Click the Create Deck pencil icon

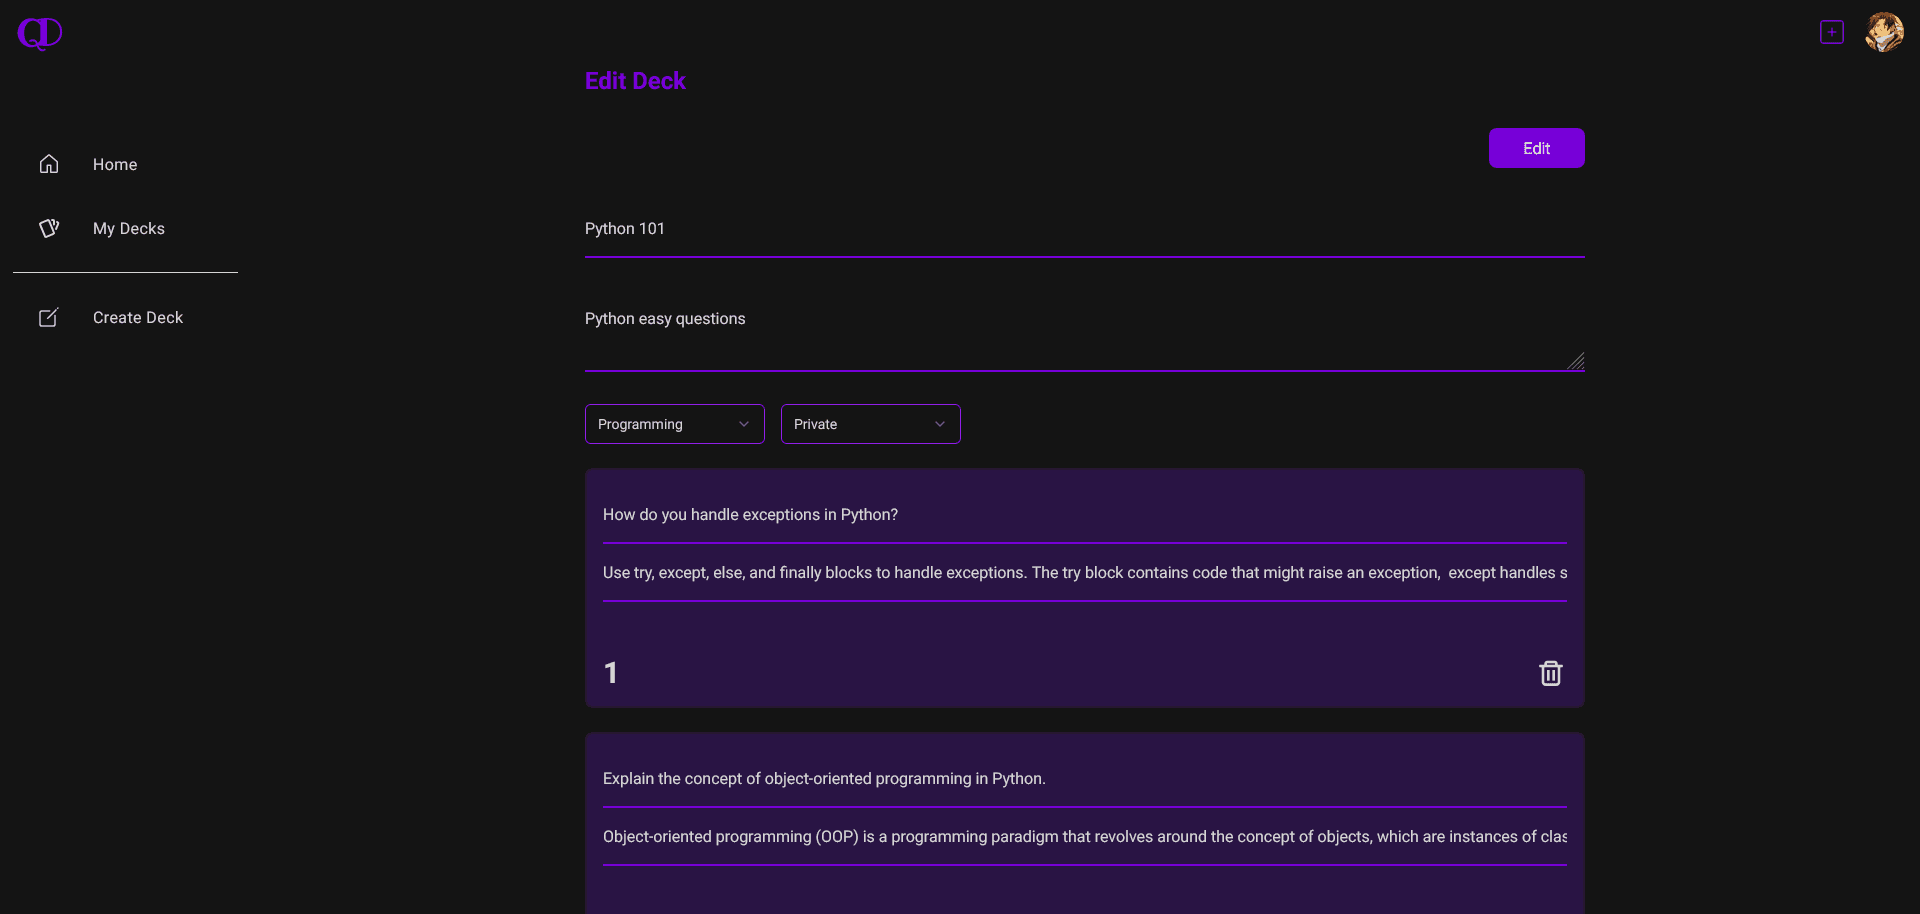pos(49,317)
